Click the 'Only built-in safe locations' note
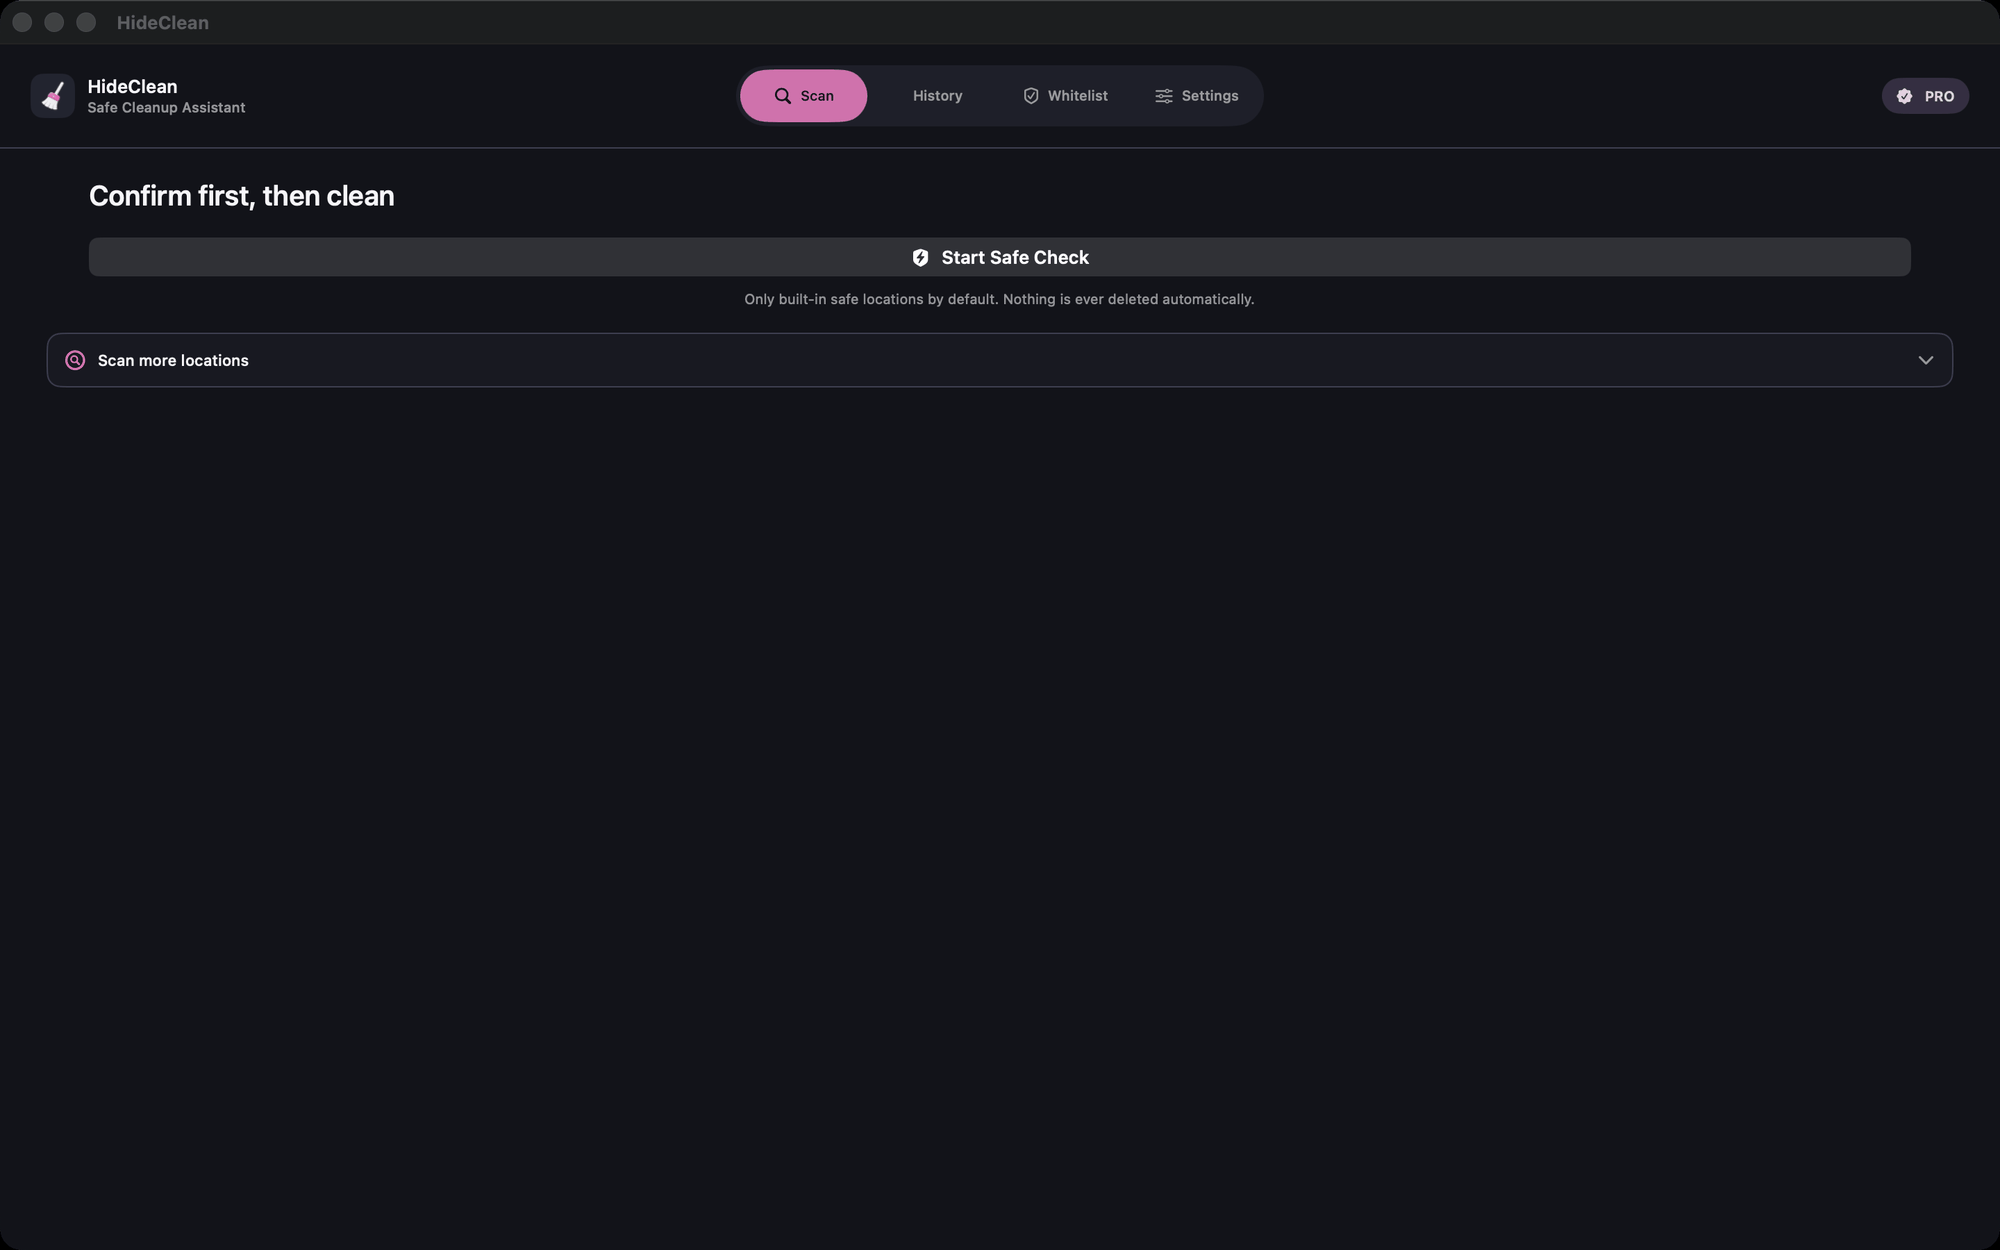This screenshot has height=1250, width=2000. coord(999,299)
